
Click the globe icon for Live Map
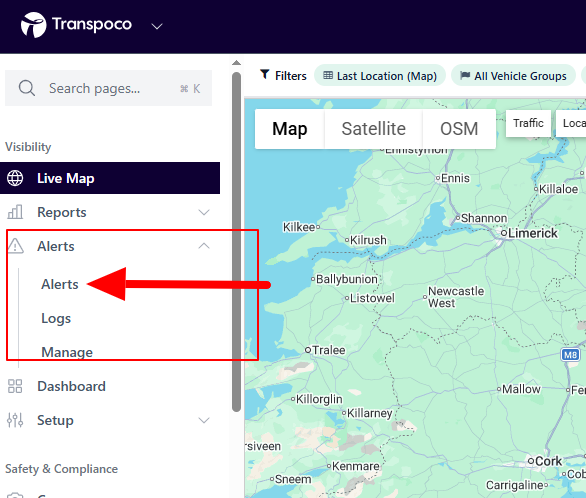[x=15, y=178]
